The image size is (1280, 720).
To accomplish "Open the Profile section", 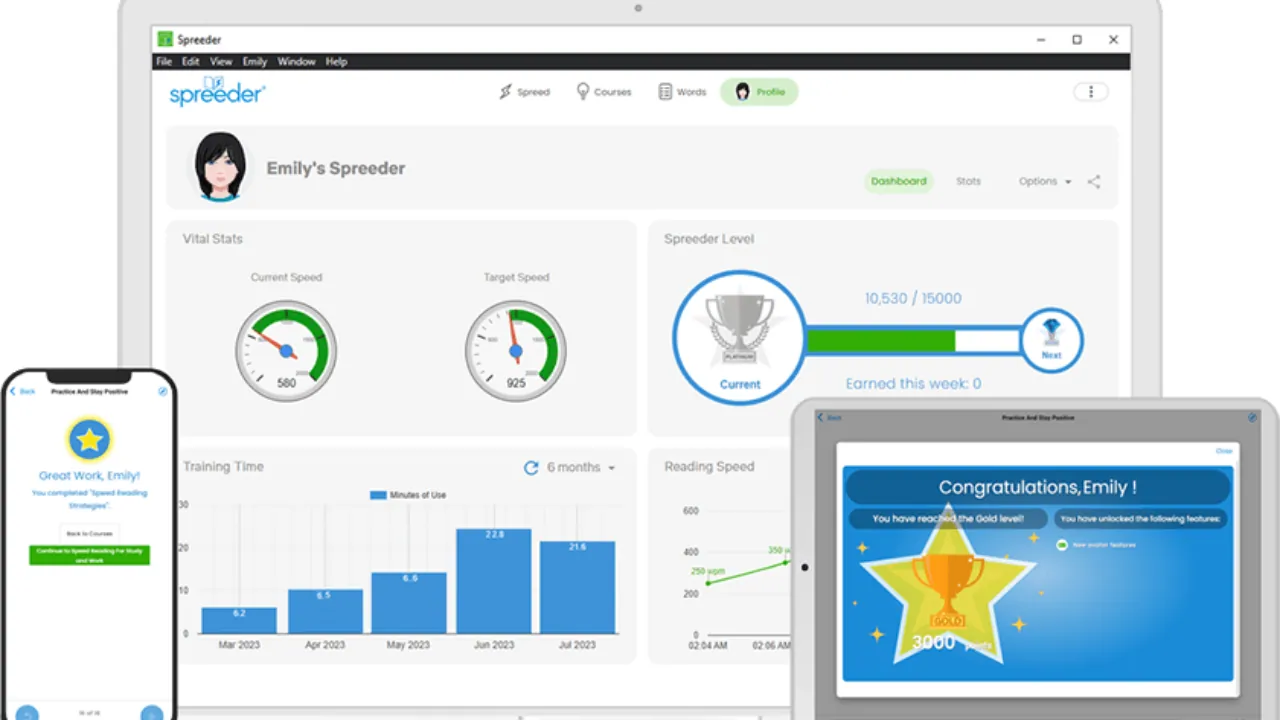I will [x=759, y=92].
